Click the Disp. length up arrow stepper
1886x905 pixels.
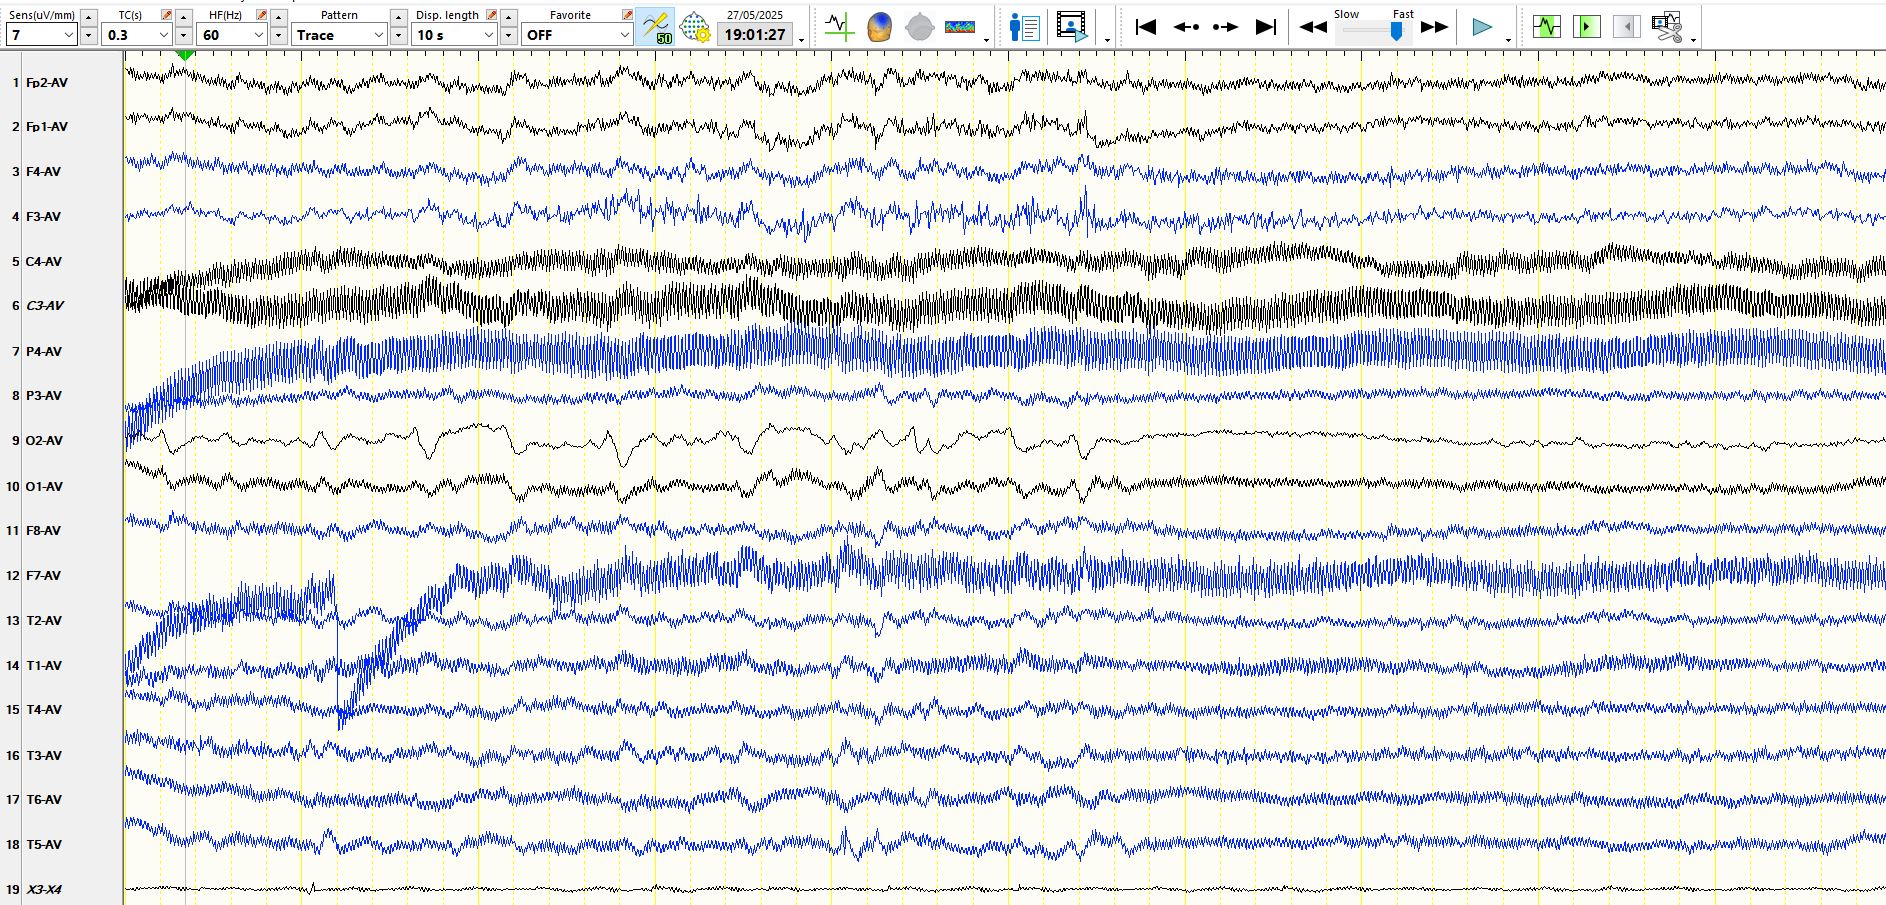click(x=508, y=17)
